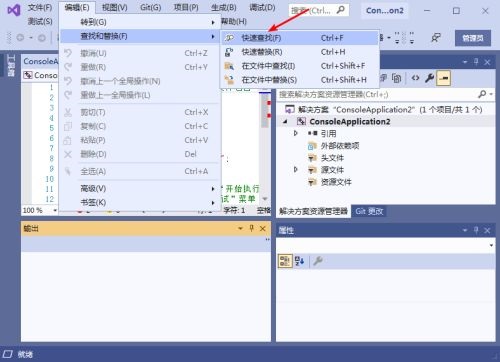The height and width of the screenshot is (362, 500).
Task: Open the 调试(D) menu
Action: [262, 7]
